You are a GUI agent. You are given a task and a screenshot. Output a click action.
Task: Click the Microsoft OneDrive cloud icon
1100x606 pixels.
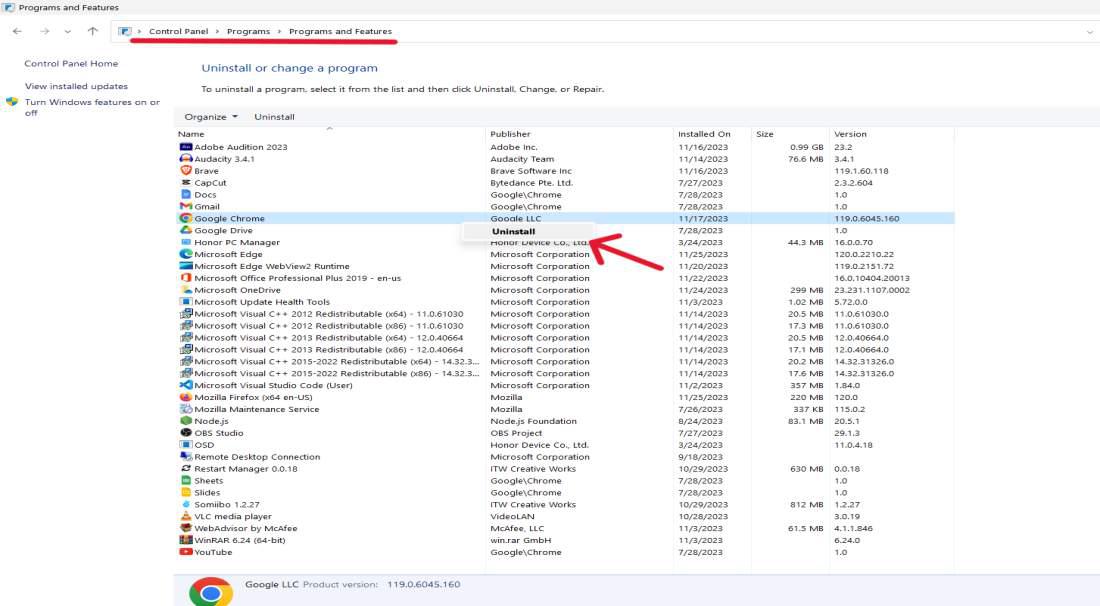click(186, 290)
